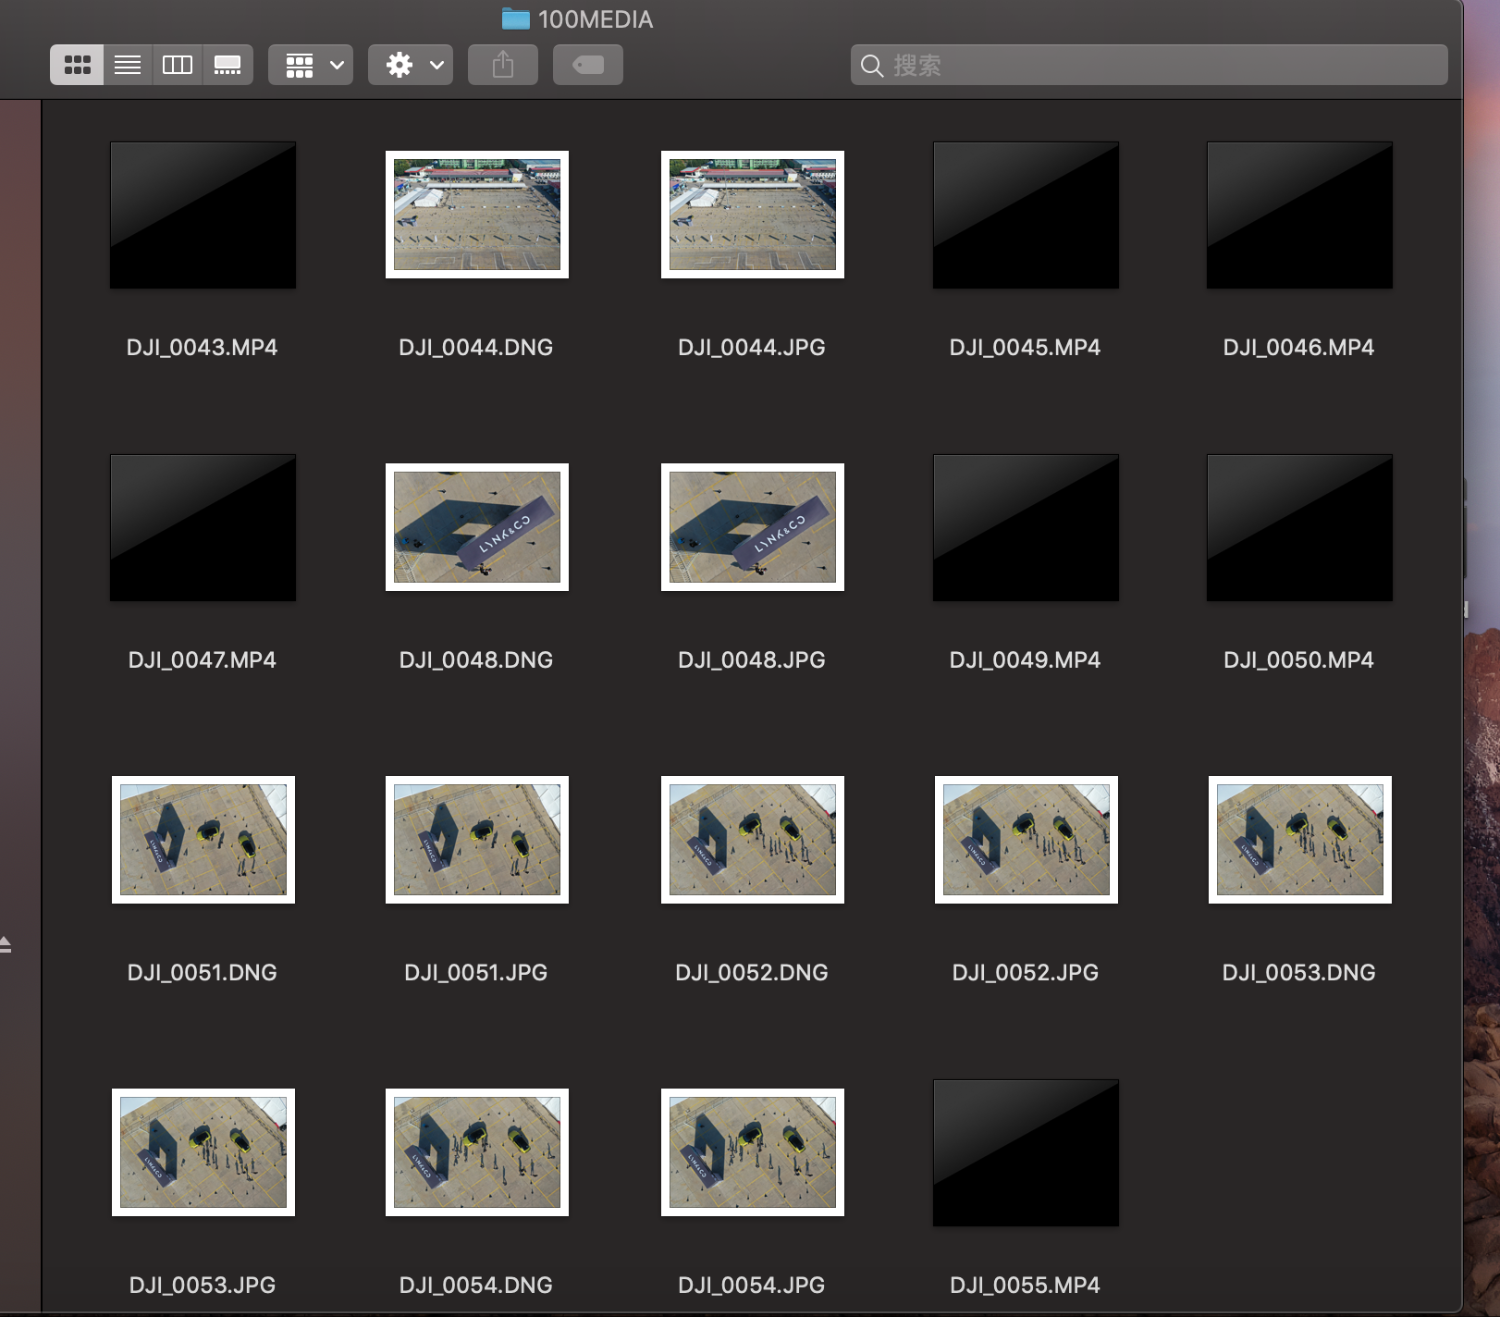Click the file name DJI_0052.DNG
Screen dimensions: 1500x1317
coord(752,972)
